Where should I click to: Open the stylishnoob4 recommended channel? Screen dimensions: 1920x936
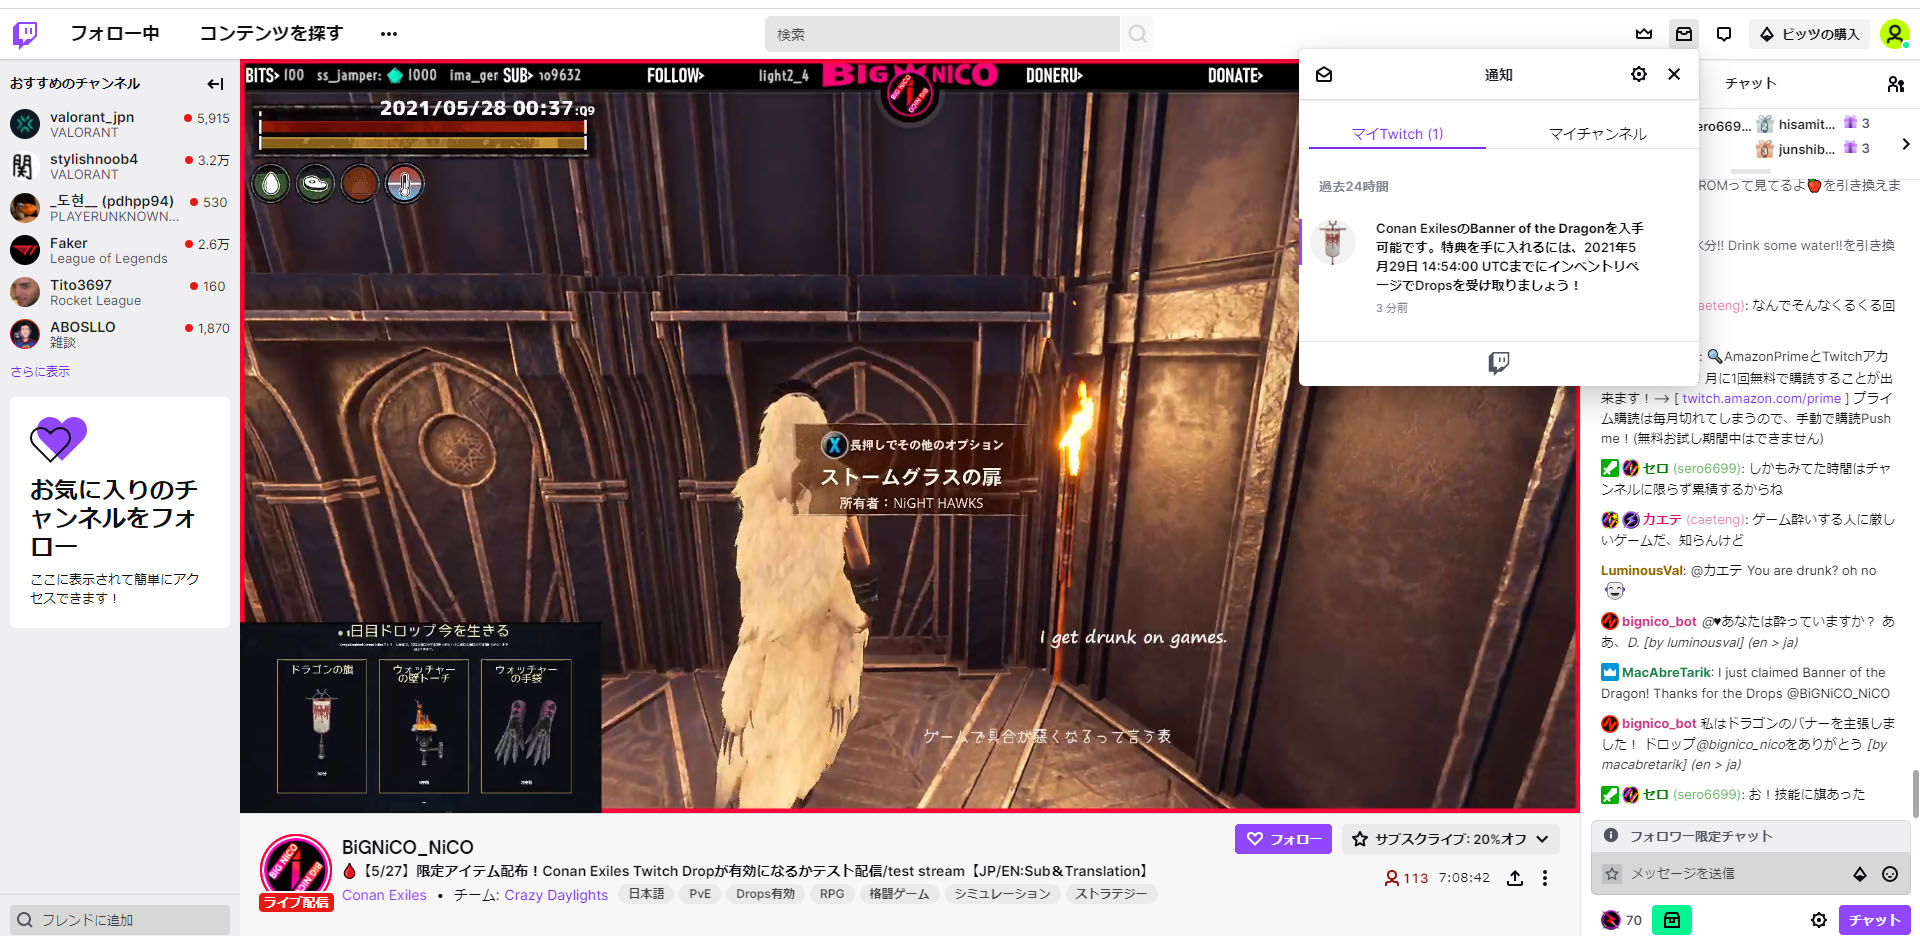coord(120,166)
